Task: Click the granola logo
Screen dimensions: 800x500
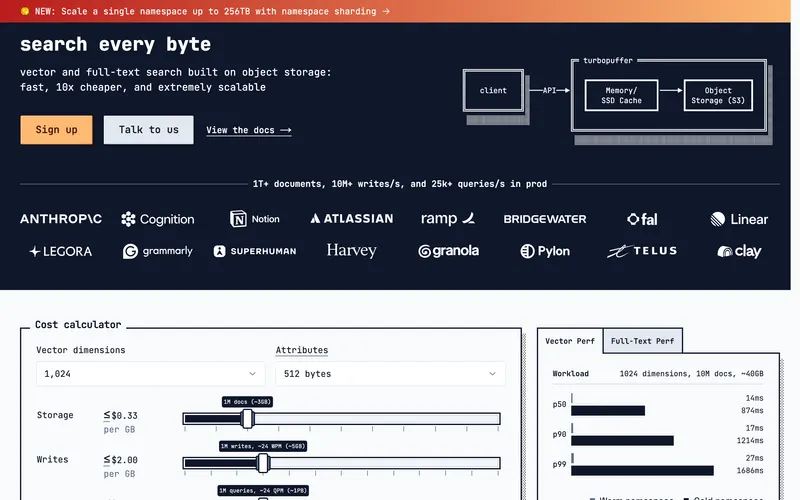Action: click(x=448, y=251)
